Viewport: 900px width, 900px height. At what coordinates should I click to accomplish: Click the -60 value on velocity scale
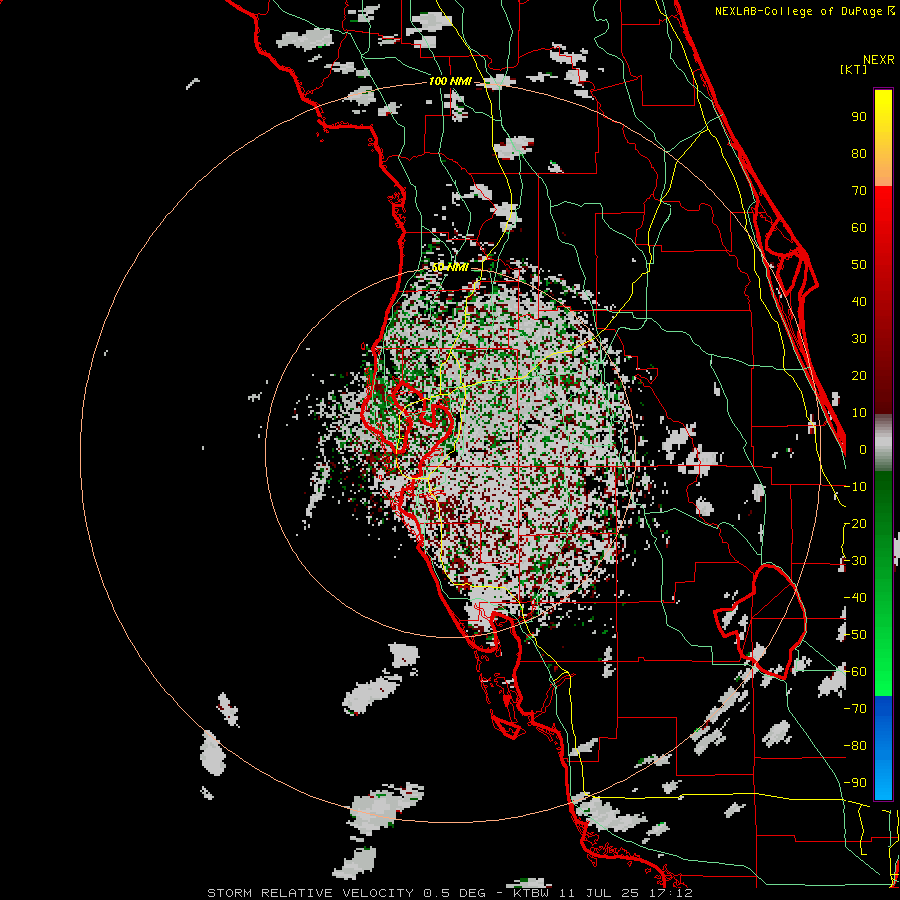(855, 672)
